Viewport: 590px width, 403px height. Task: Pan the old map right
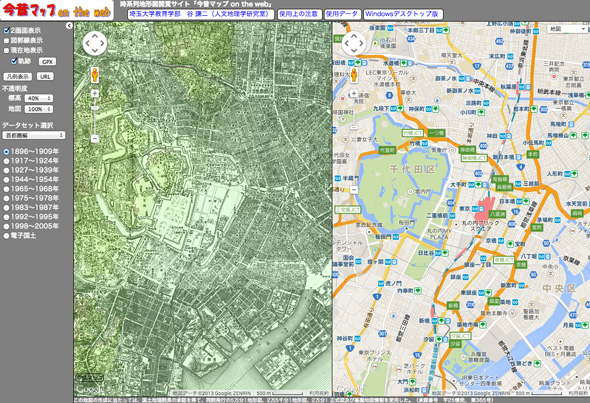tap(102, 43)
